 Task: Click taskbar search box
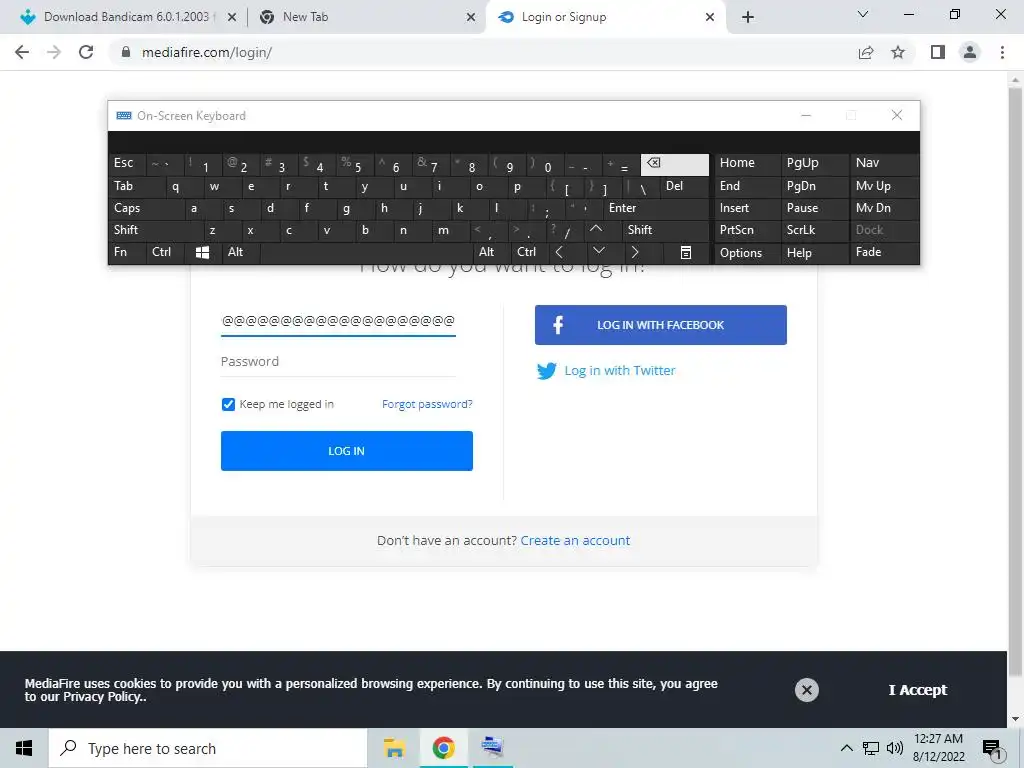pos(208,748)
